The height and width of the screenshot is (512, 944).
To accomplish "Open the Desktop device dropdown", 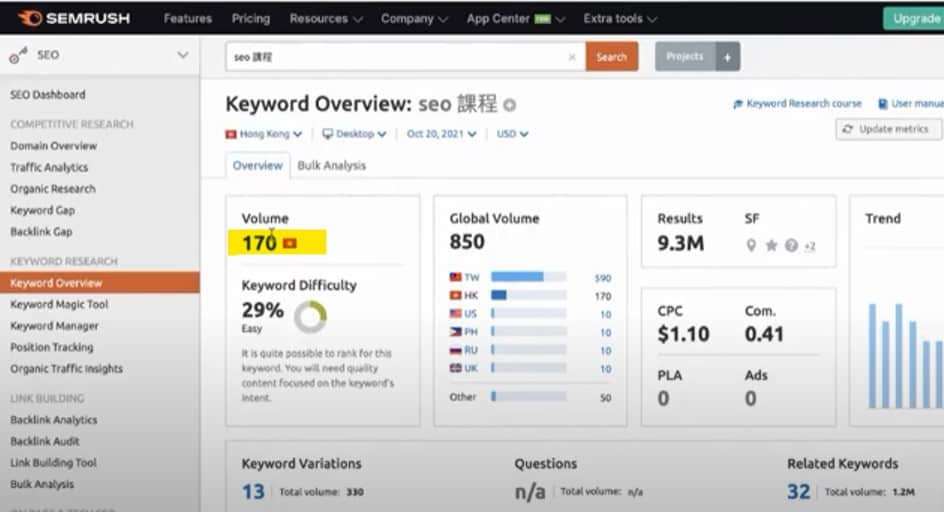I will pos(354,134).
